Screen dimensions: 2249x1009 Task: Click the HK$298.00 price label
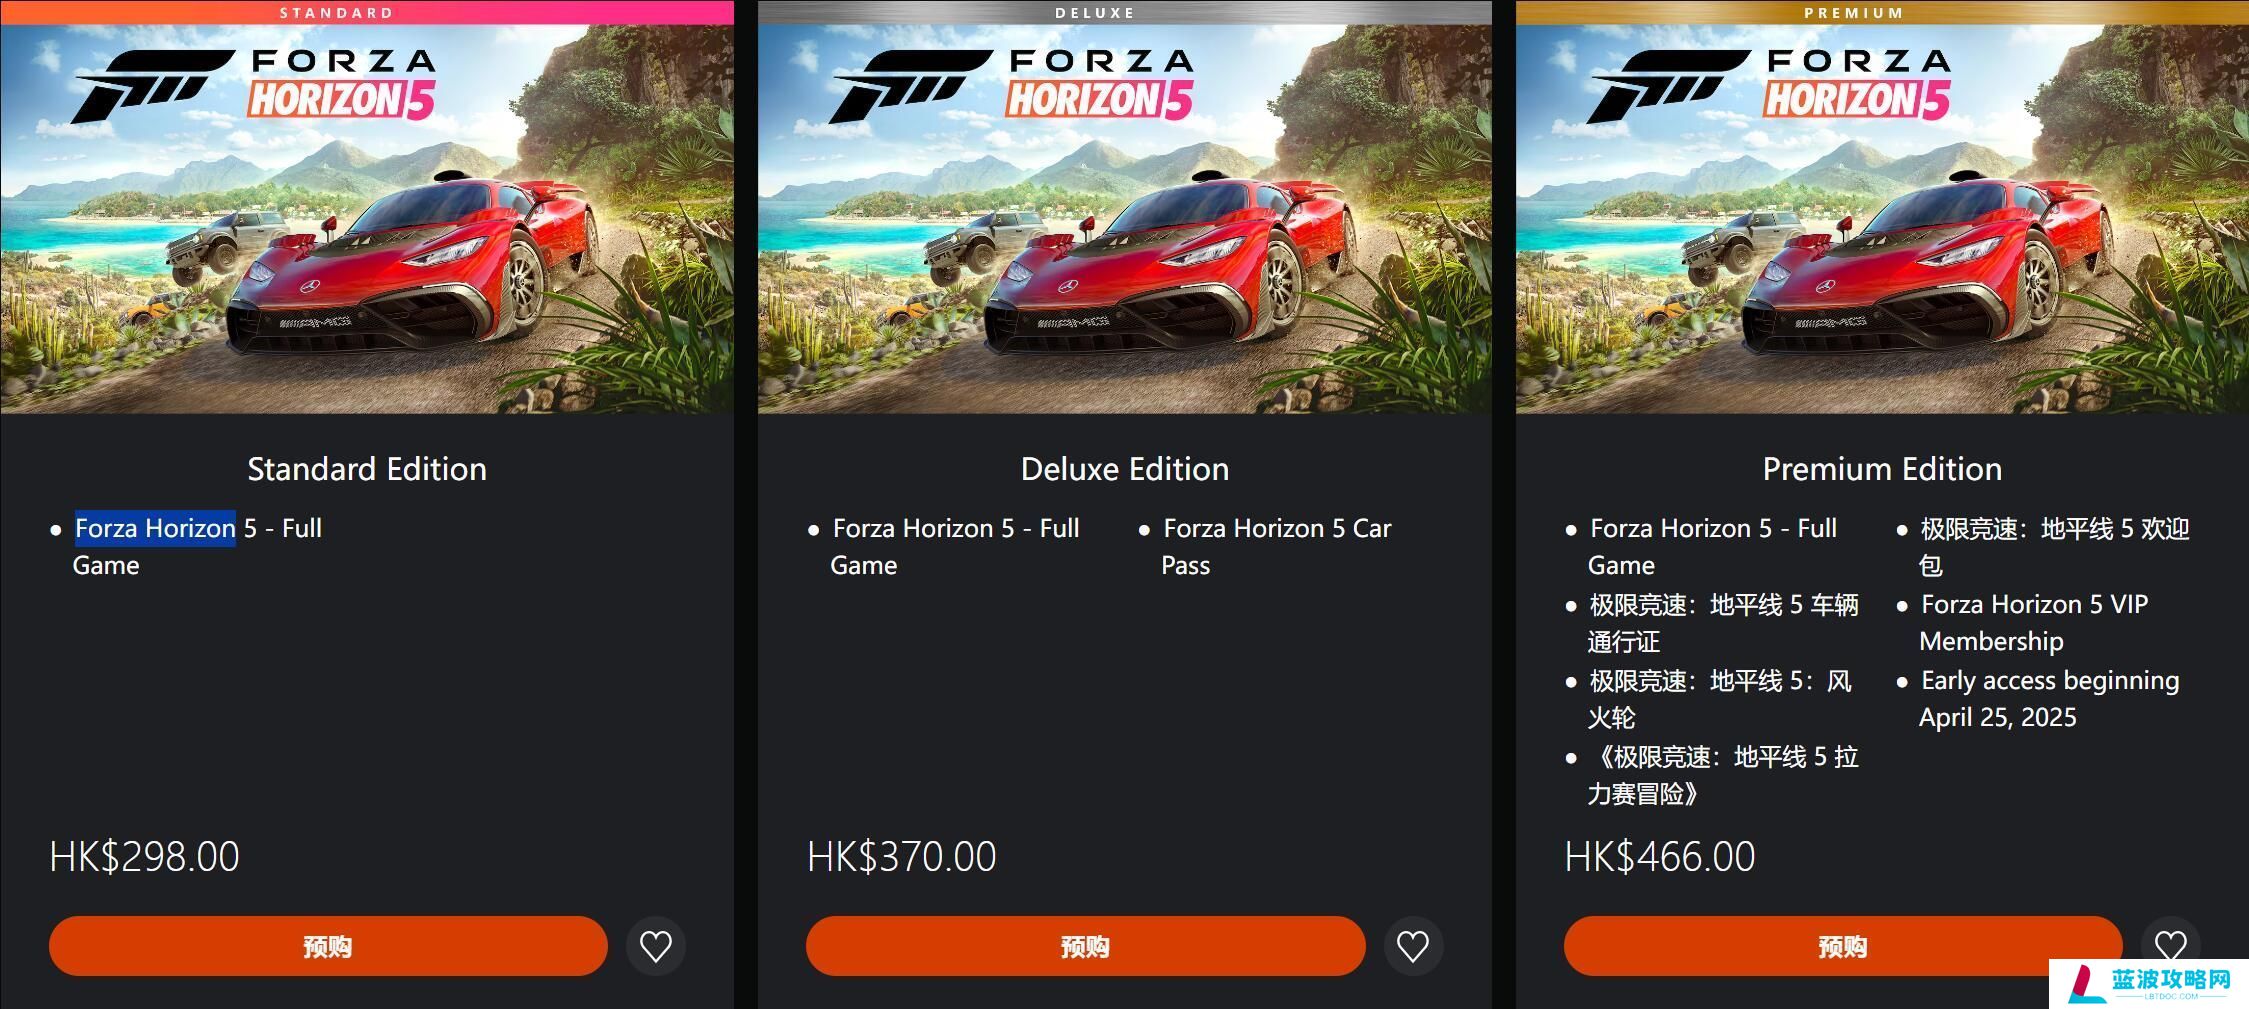pyautogui.click(x=144, y=857)
